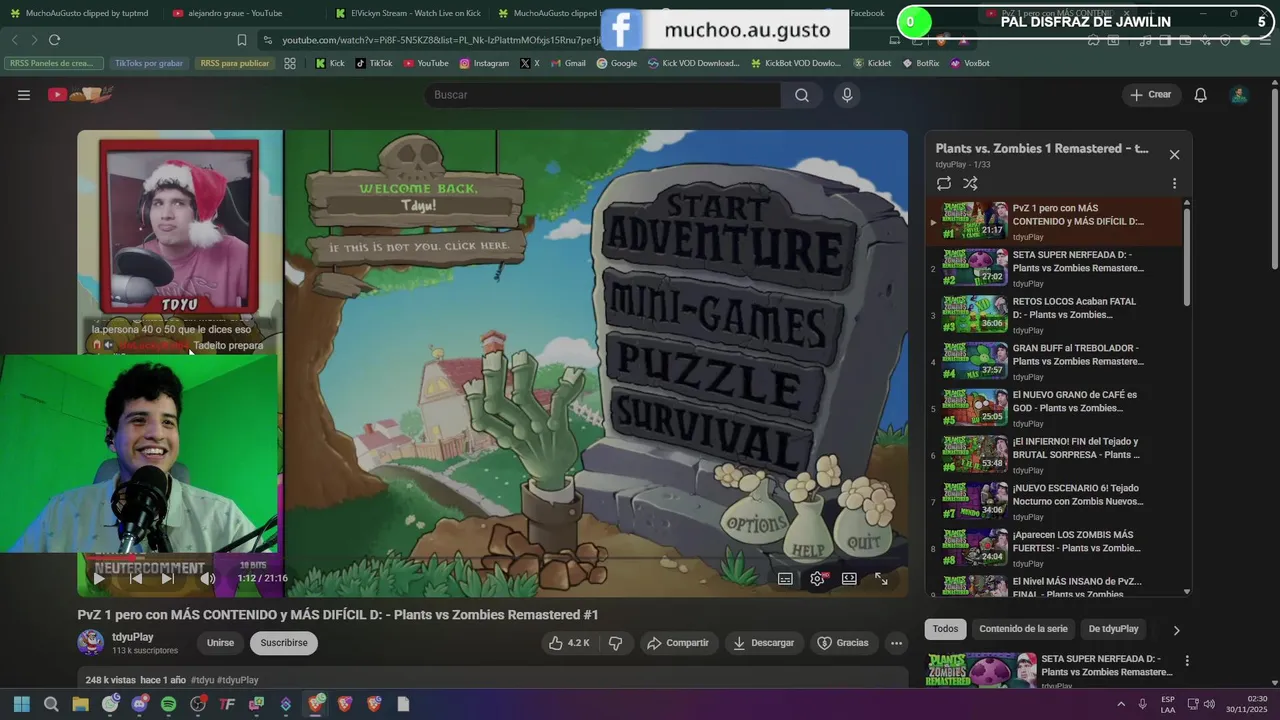Go back in browser history

coord(15,40)
